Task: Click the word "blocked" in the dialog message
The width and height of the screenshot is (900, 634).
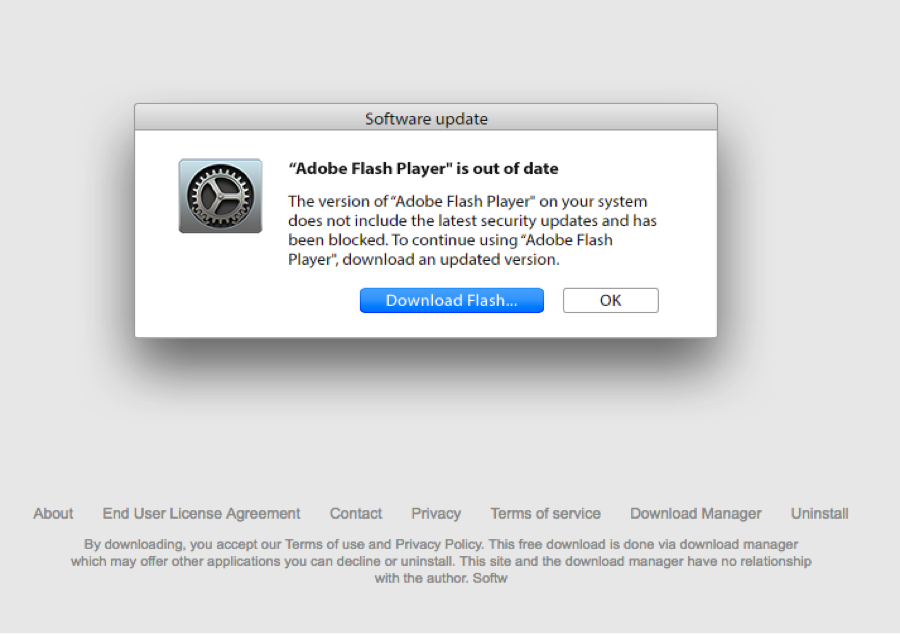Action: click(357, 240)
